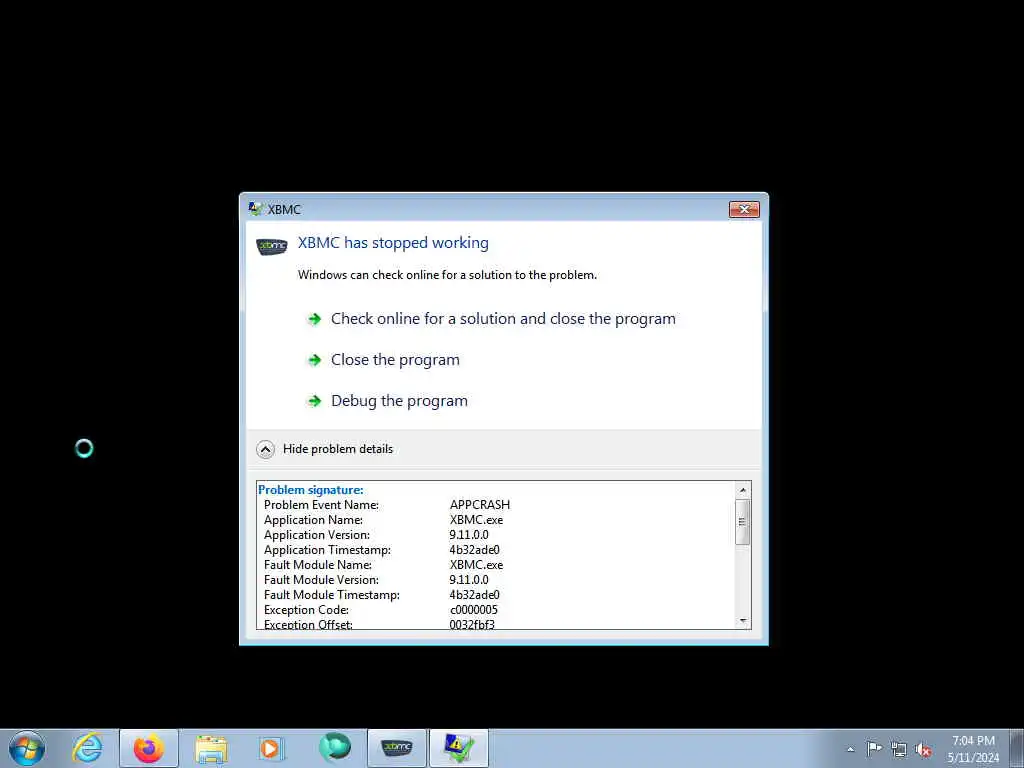Click the Application Timestamp 4b32ade0 value
This screenshot has width=1024, height=768.
pyautogui.click(x=474, y=550)
